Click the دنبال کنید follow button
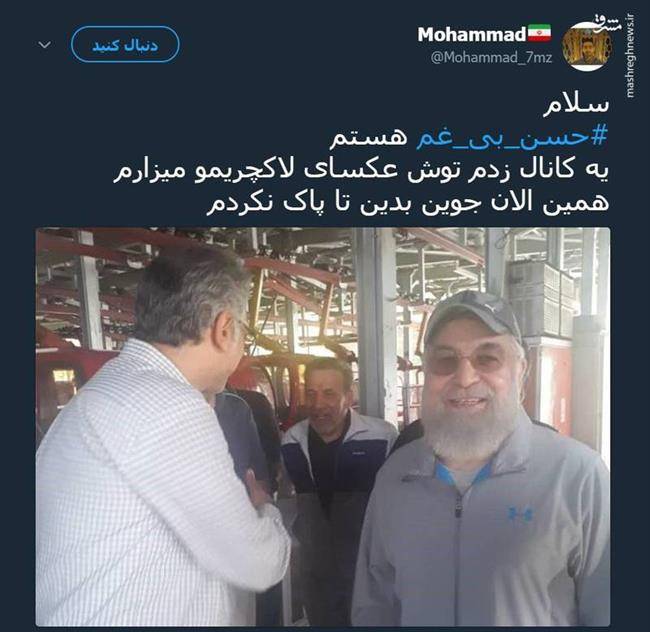650x632 pixels. point(125,45)
